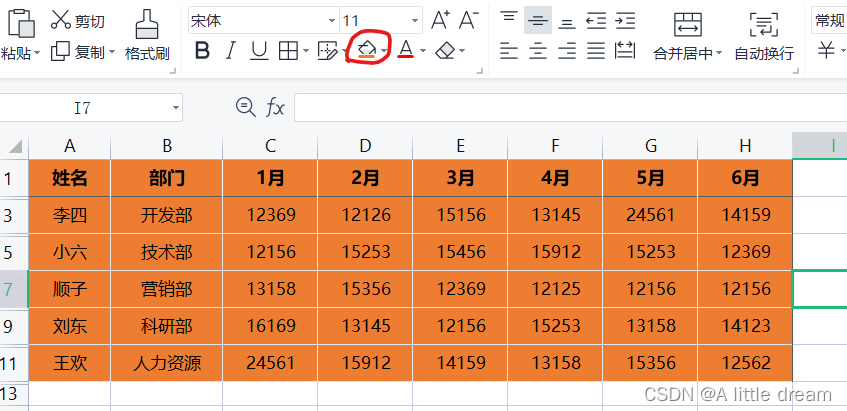Screen dimensions: 847x411
Task: Apply the orange fill color bucket
Action: tap(367, 48)
